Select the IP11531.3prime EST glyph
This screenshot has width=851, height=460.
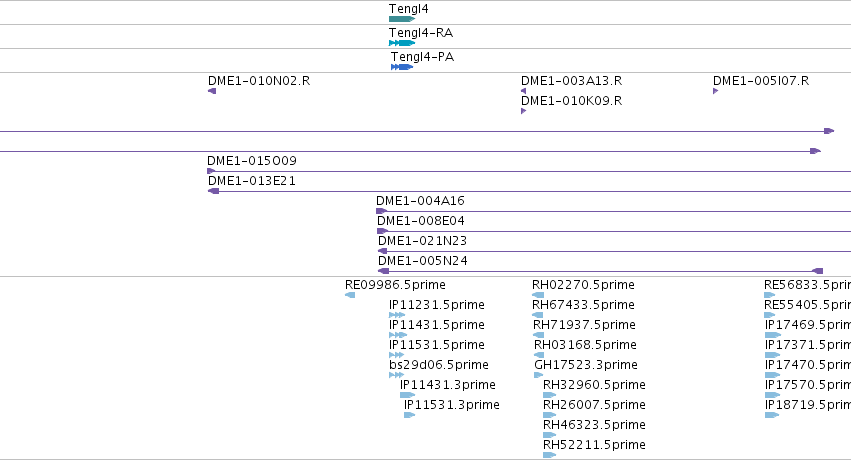coord(410,416)
